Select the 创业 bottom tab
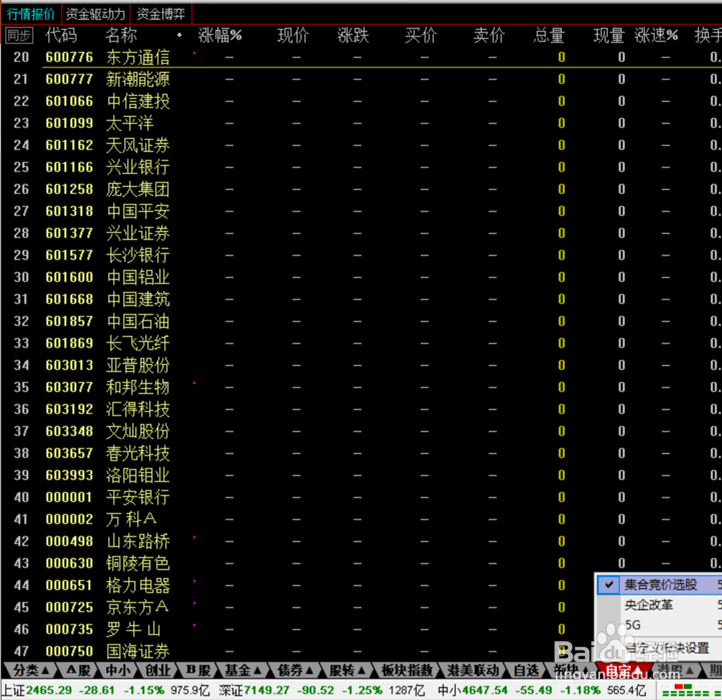The height and width of the screenshot is (700, 722). point(157,670)
